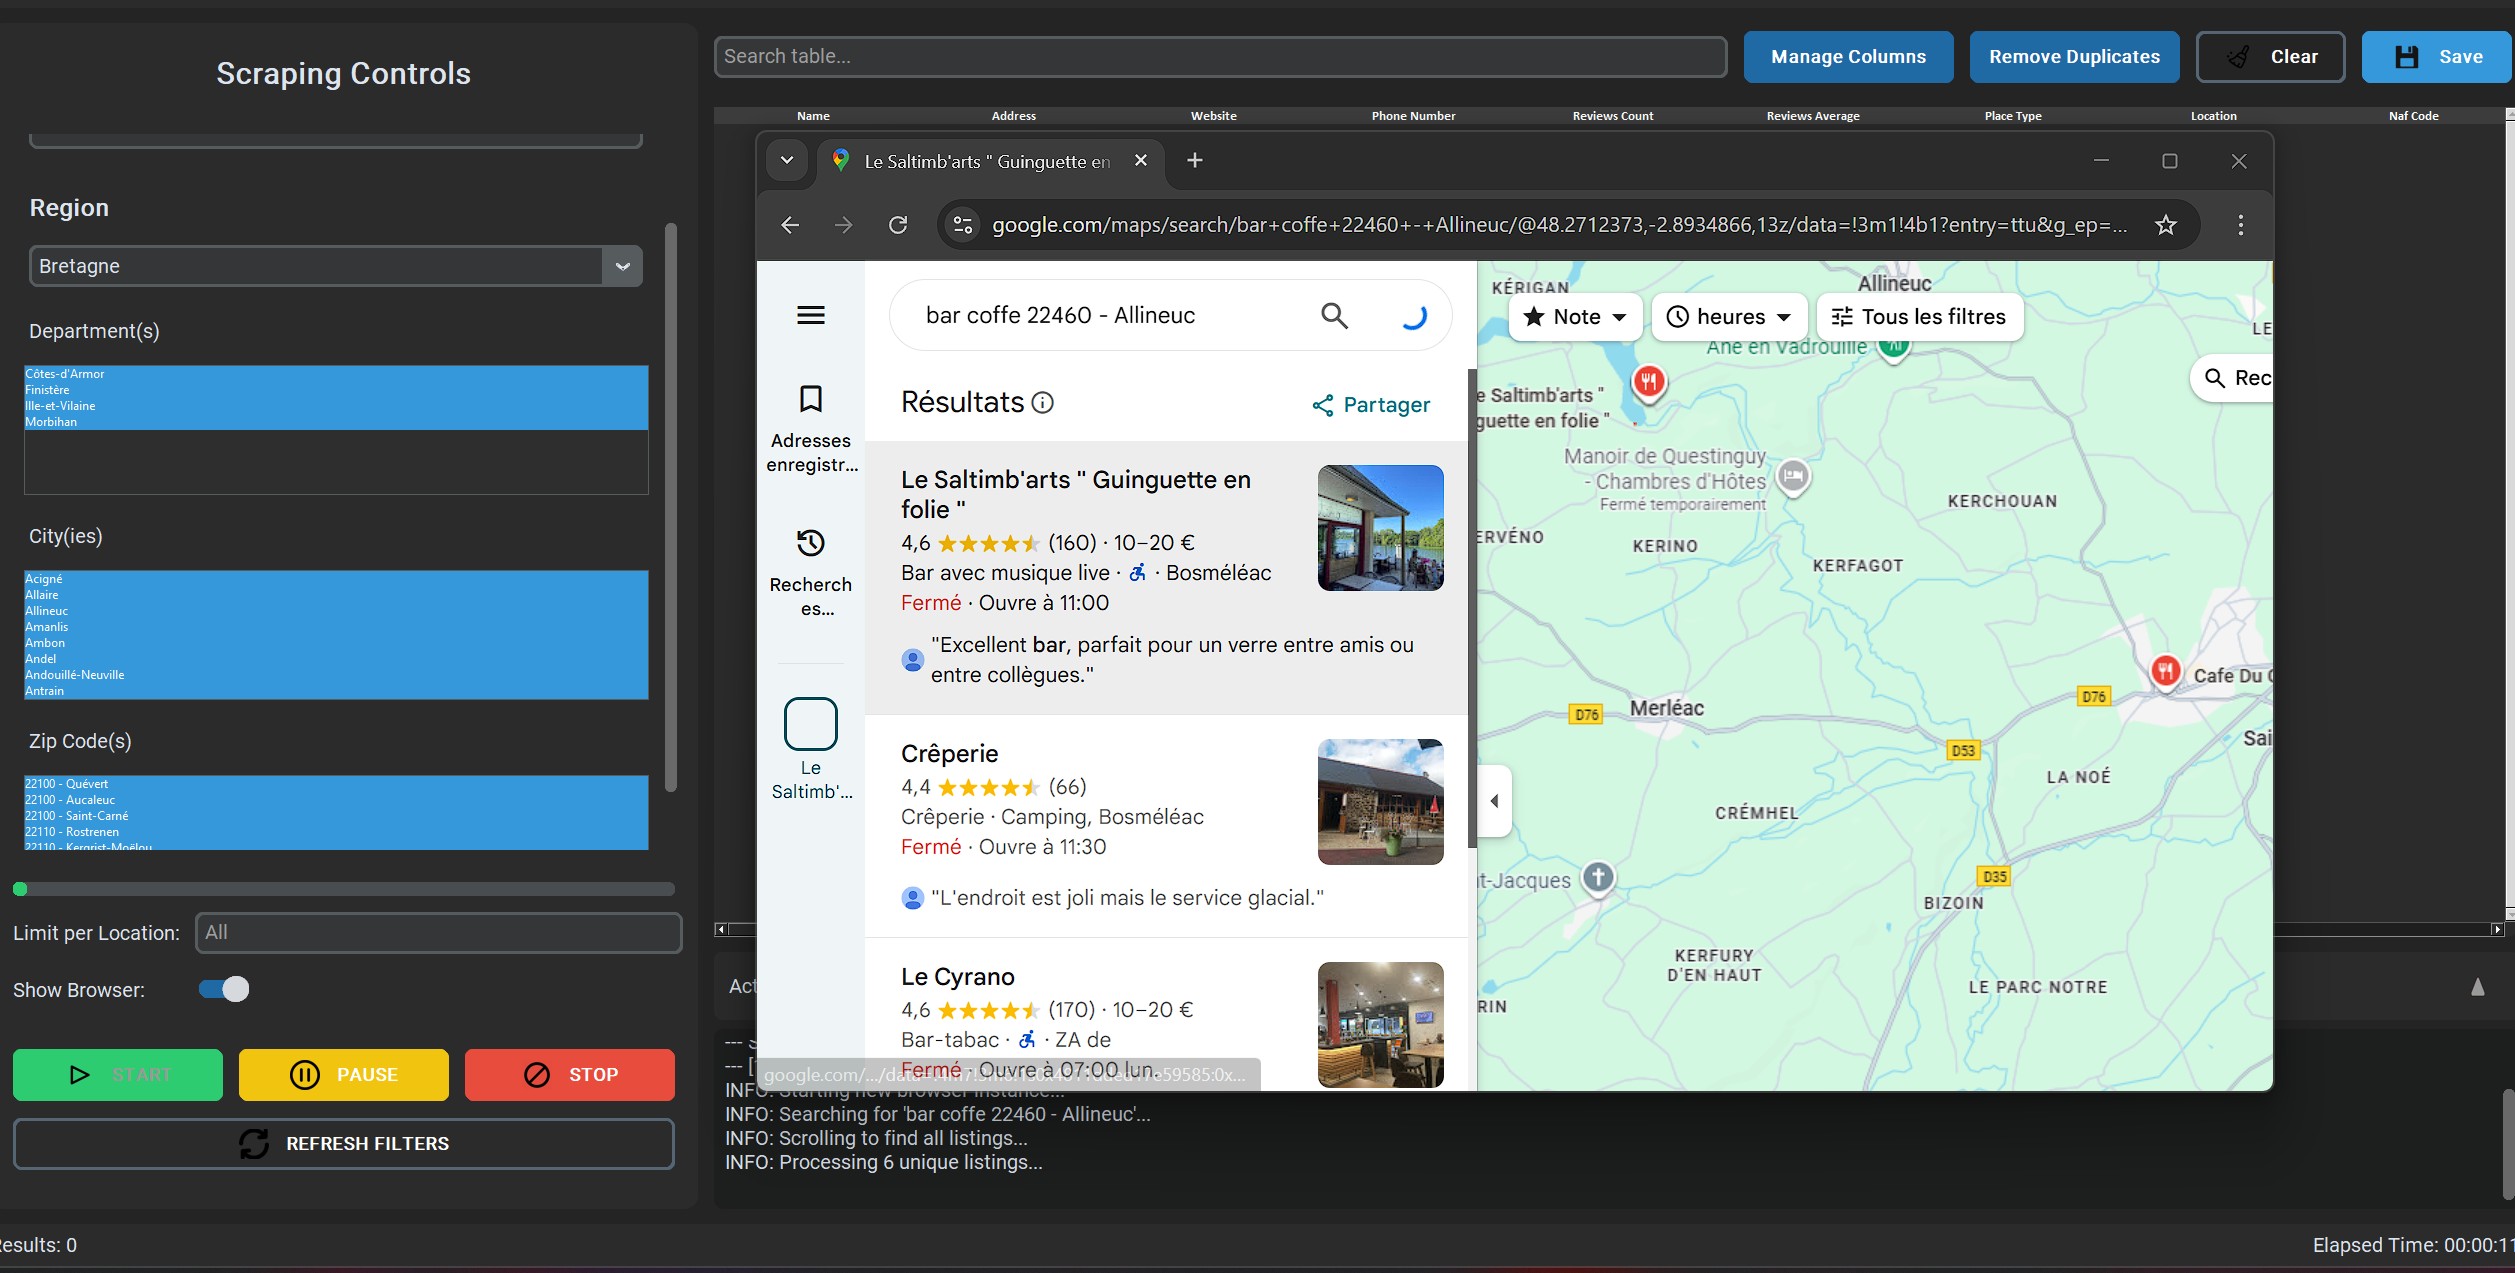
Task: Open recent searches history icon
Action: [x=810, y=543]
